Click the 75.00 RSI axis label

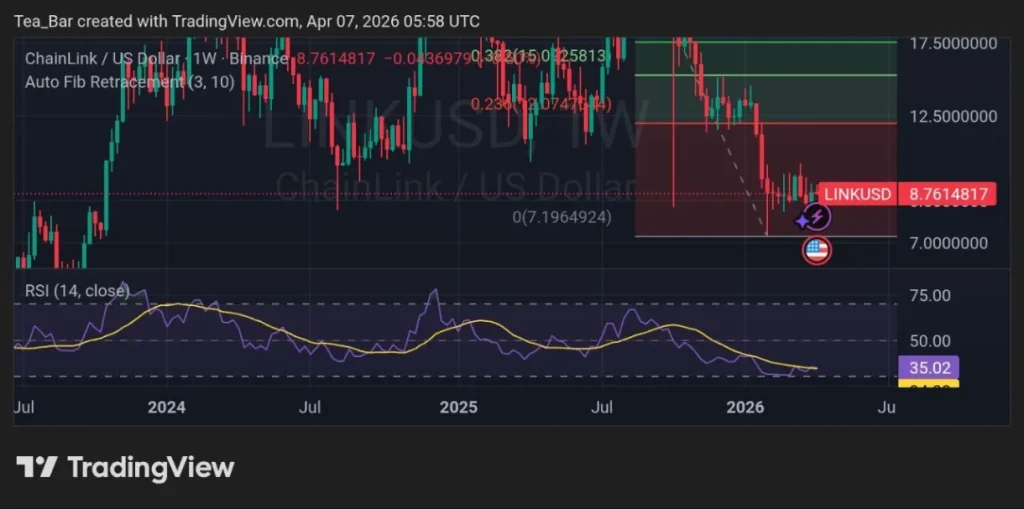[930, 296]
